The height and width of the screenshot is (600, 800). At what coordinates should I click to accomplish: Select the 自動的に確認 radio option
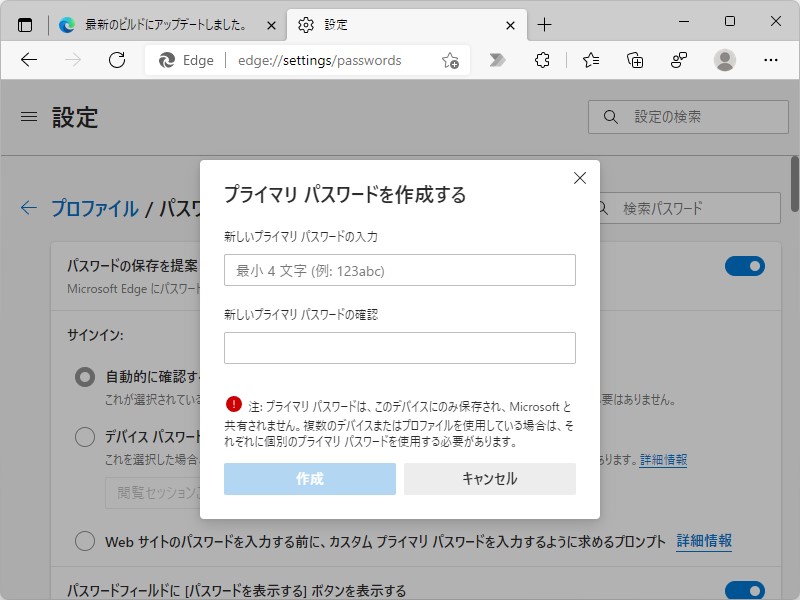(85, 377)
